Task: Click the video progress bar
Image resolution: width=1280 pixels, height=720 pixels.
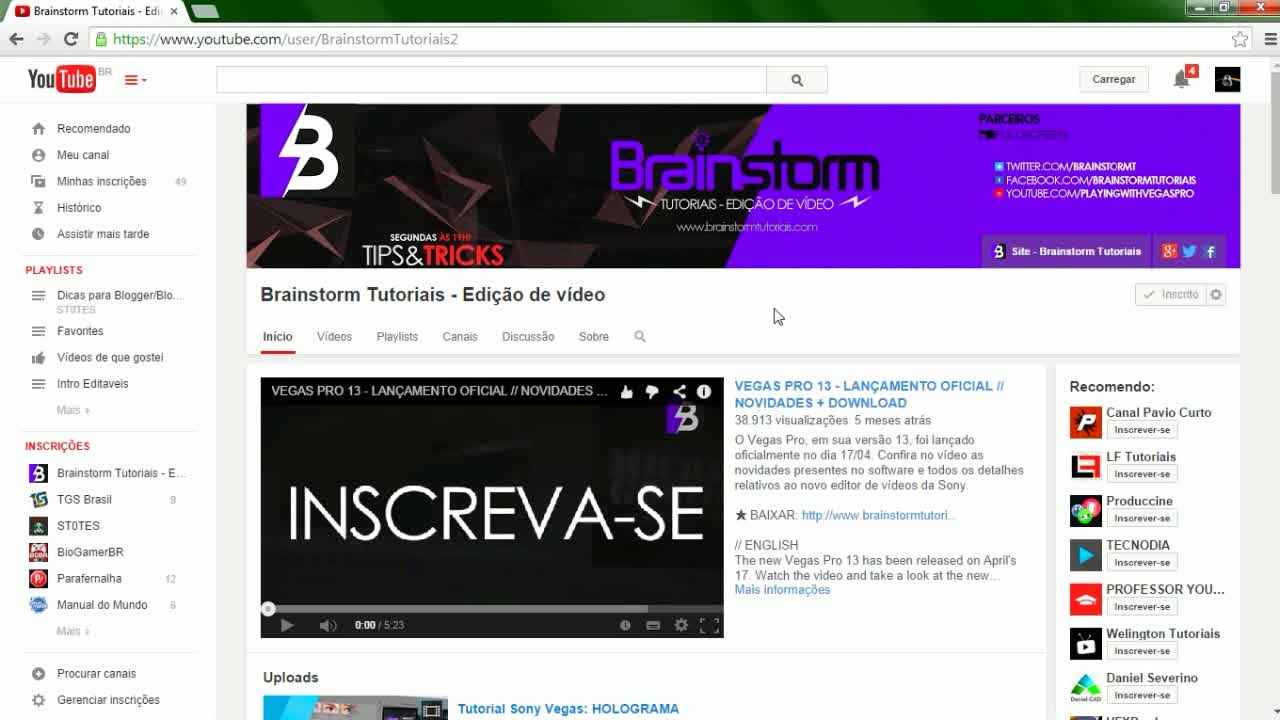Action: [x=492, y=608]
